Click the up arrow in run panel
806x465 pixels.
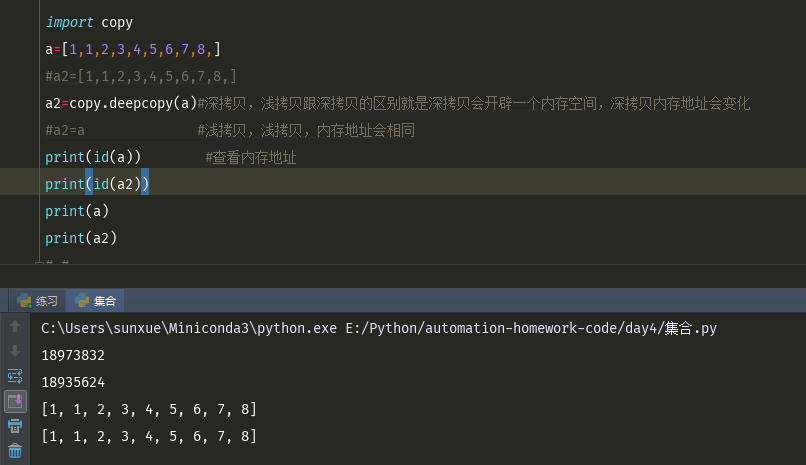coord(15,327)
